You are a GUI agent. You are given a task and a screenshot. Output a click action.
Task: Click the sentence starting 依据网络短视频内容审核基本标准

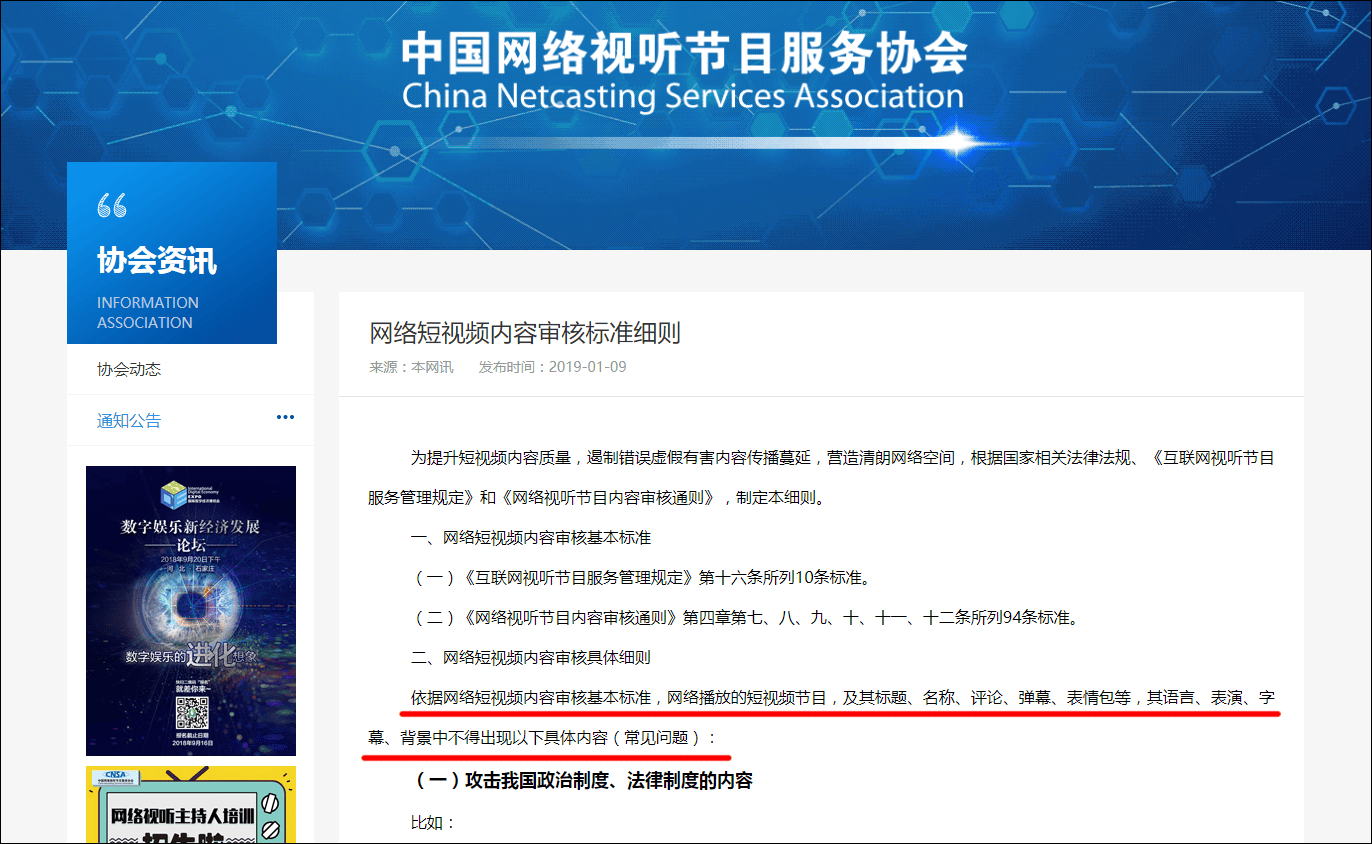[x=821, y=717]
